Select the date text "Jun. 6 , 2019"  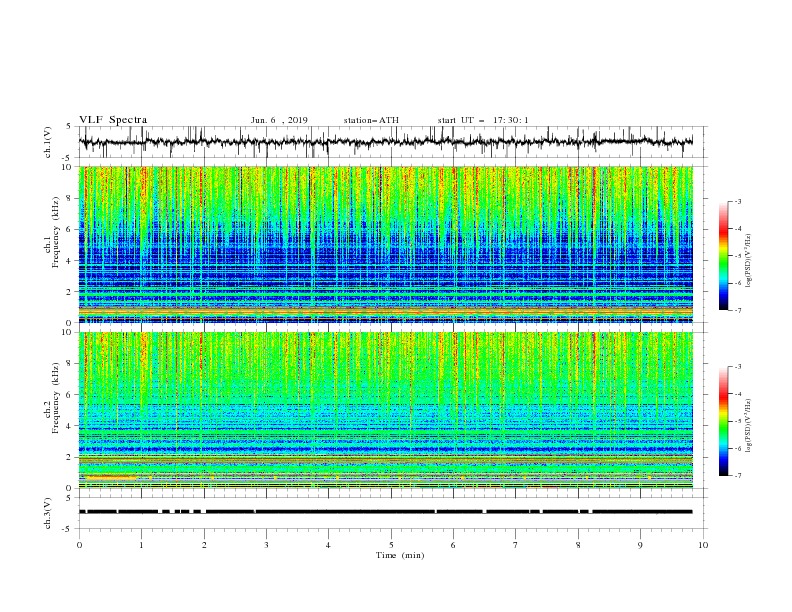pos(279,120)
